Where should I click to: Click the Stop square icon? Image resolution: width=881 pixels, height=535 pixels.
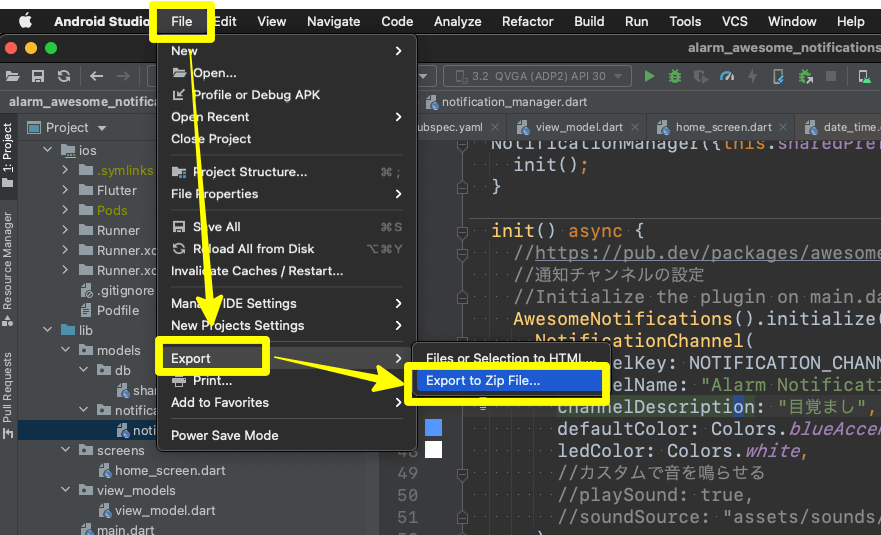point(831,76)
